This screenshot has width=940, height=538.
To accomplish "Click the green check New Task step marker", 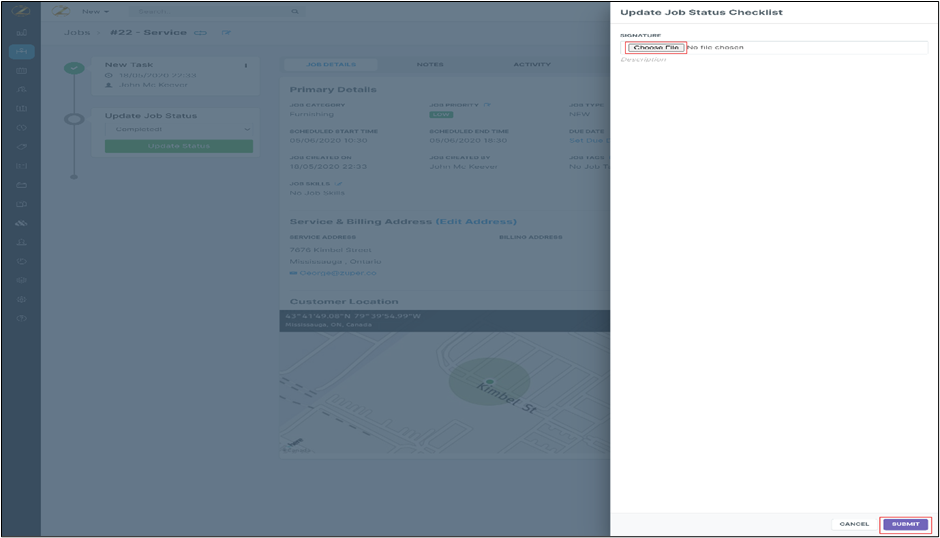I will (74, 68).
